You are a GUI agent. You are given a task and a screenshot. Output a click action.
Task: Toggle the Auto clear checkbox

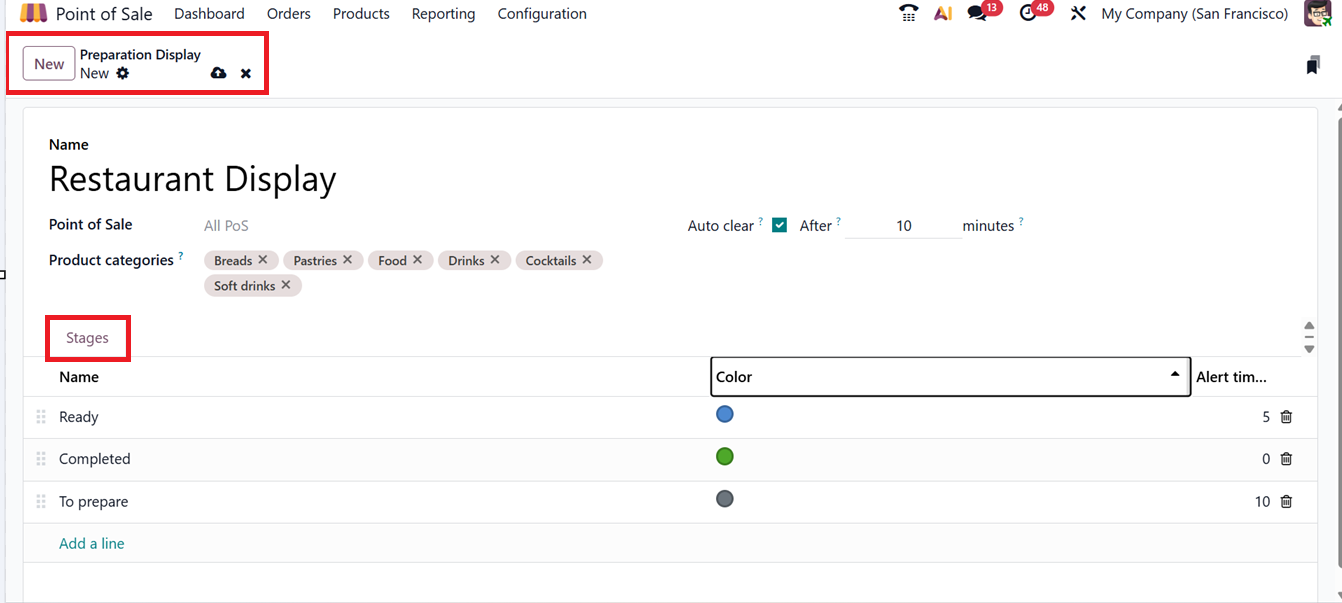780,225
